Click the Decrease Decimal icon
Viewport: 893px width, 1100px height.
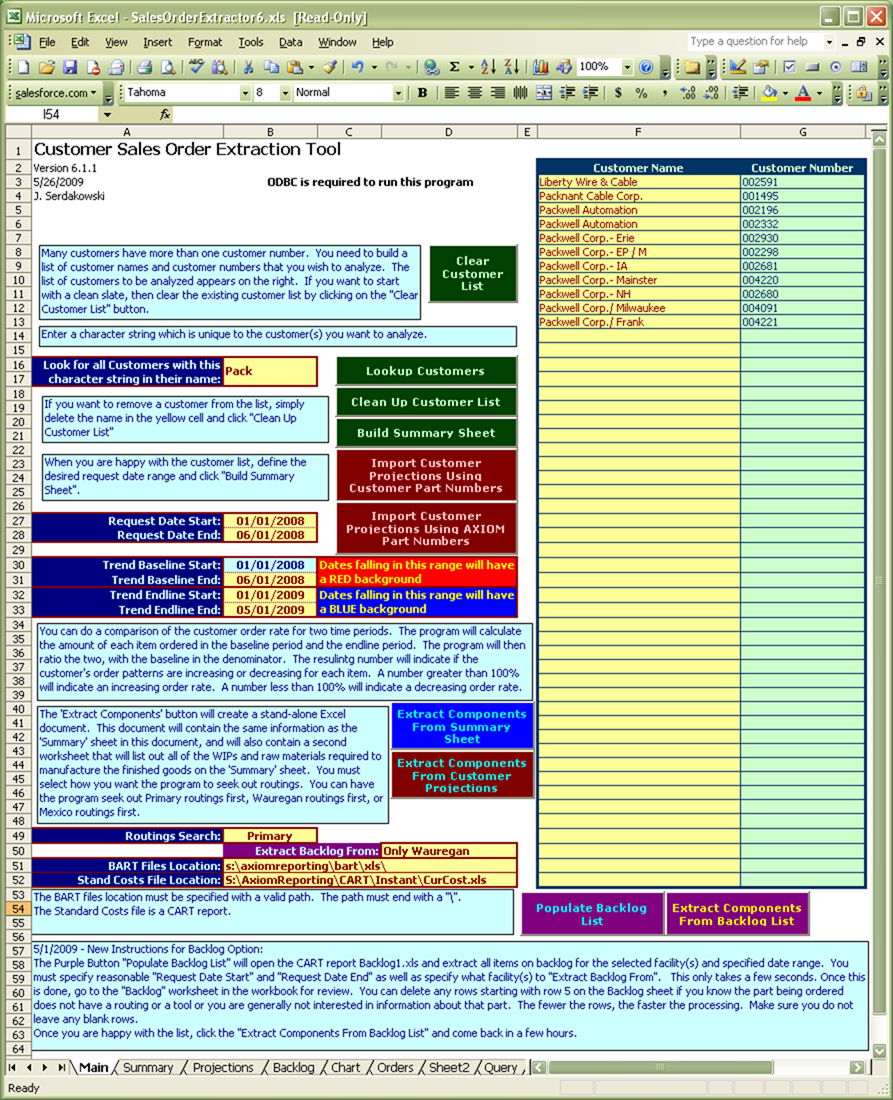(x=711, y=93)
